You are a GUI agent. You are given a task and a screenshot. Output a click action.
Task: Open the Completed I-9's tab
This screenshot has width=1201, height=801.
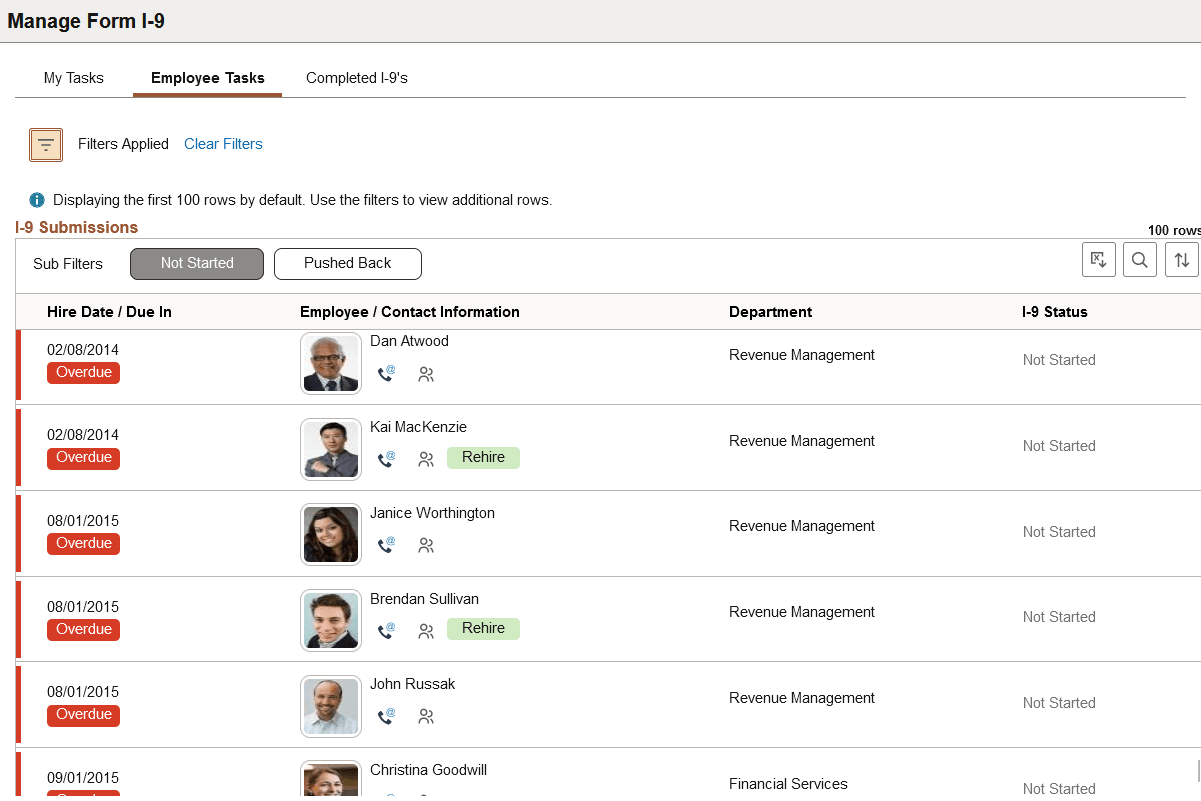356,77
